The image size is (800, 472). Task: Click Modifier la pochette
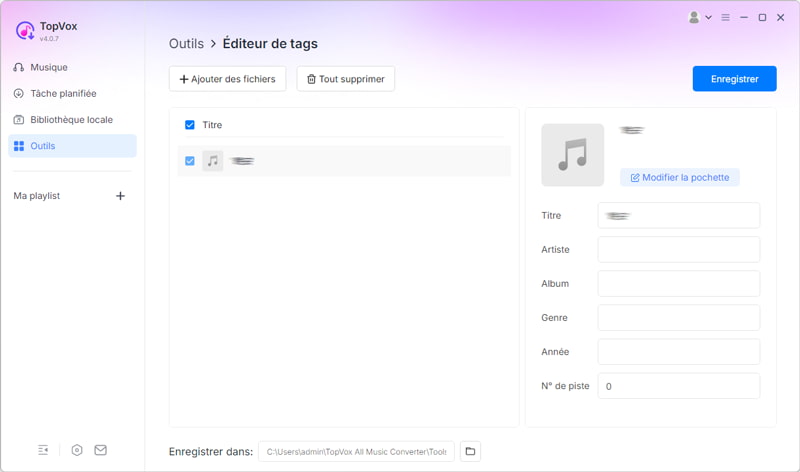tap(679, 177)
